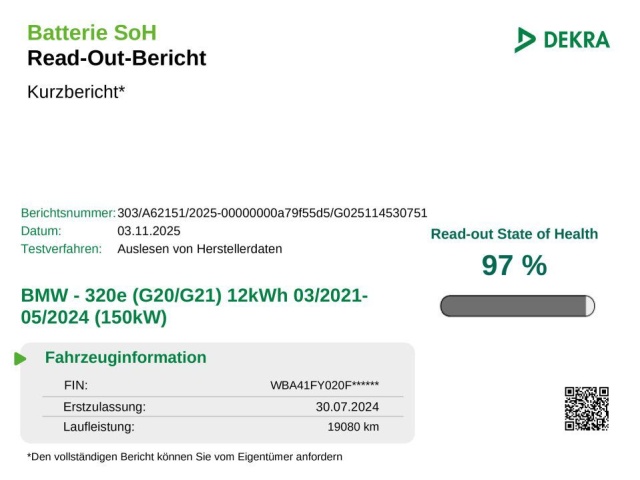Image resolution: width=640 pixels, height=480 pixels.
Task: Click the Kurzbericht* subtitle
Action: point(76,92)
